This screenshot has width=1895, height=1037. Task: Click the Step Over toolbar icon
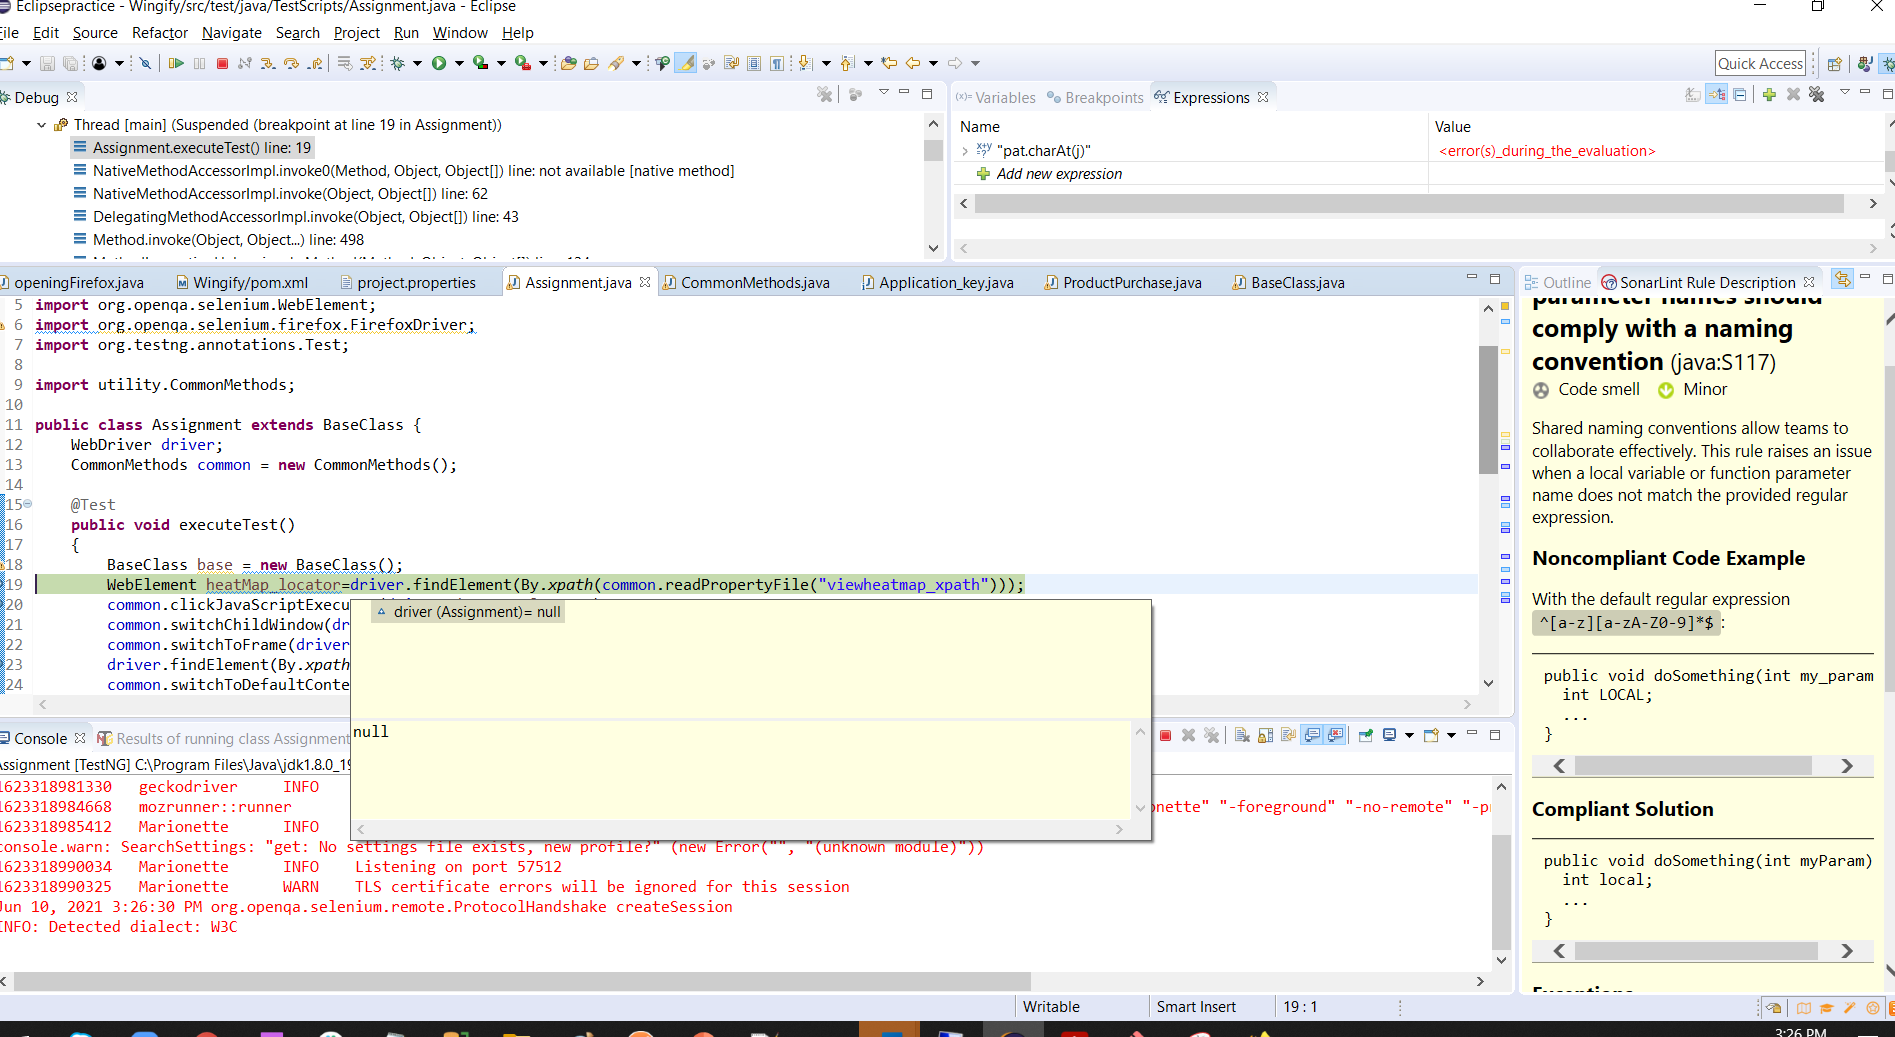coord(291,64)
